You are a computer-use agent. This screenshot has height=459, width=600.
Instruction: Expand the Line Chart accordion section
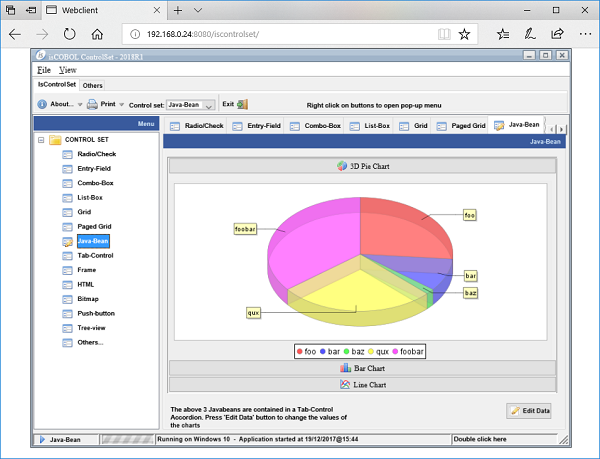(x=360, y=384)
